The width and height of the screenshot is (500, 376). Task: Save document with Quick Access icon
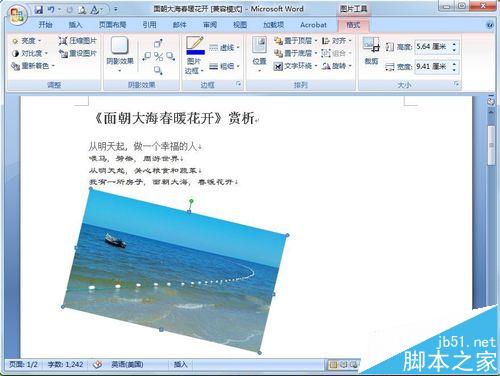pyautogui.click(x=39, y=9)
